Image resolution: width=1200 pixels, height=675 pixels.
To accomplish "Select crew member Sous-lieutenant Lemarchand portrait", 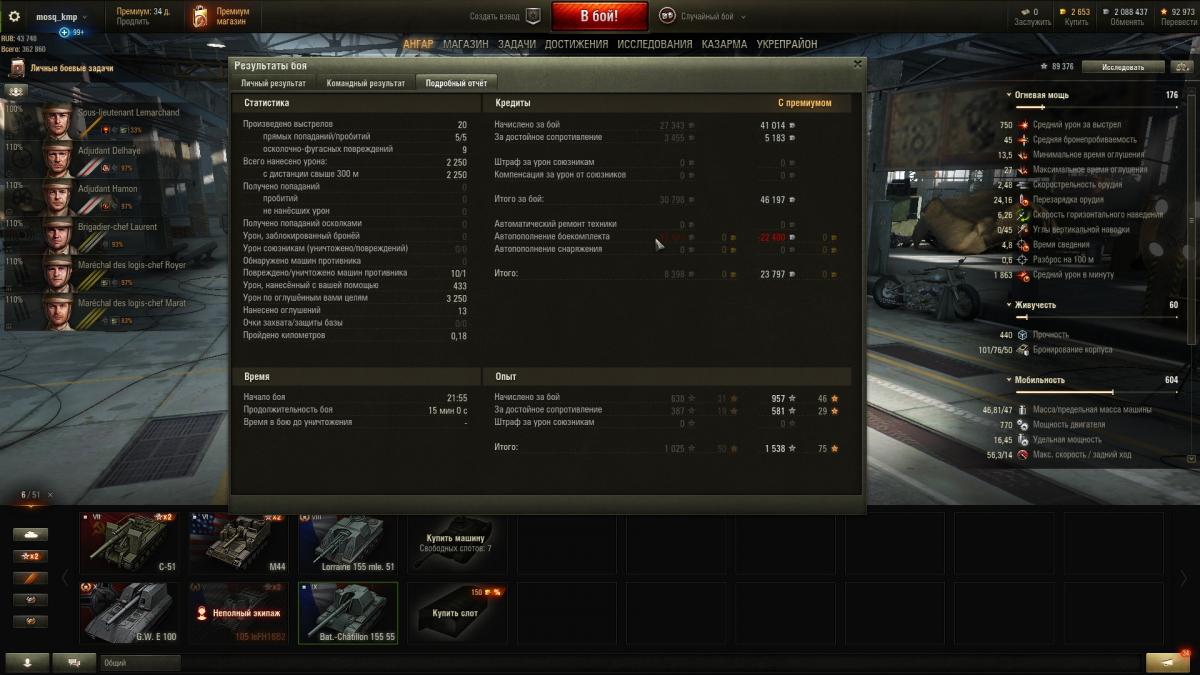I will (56, 122).
